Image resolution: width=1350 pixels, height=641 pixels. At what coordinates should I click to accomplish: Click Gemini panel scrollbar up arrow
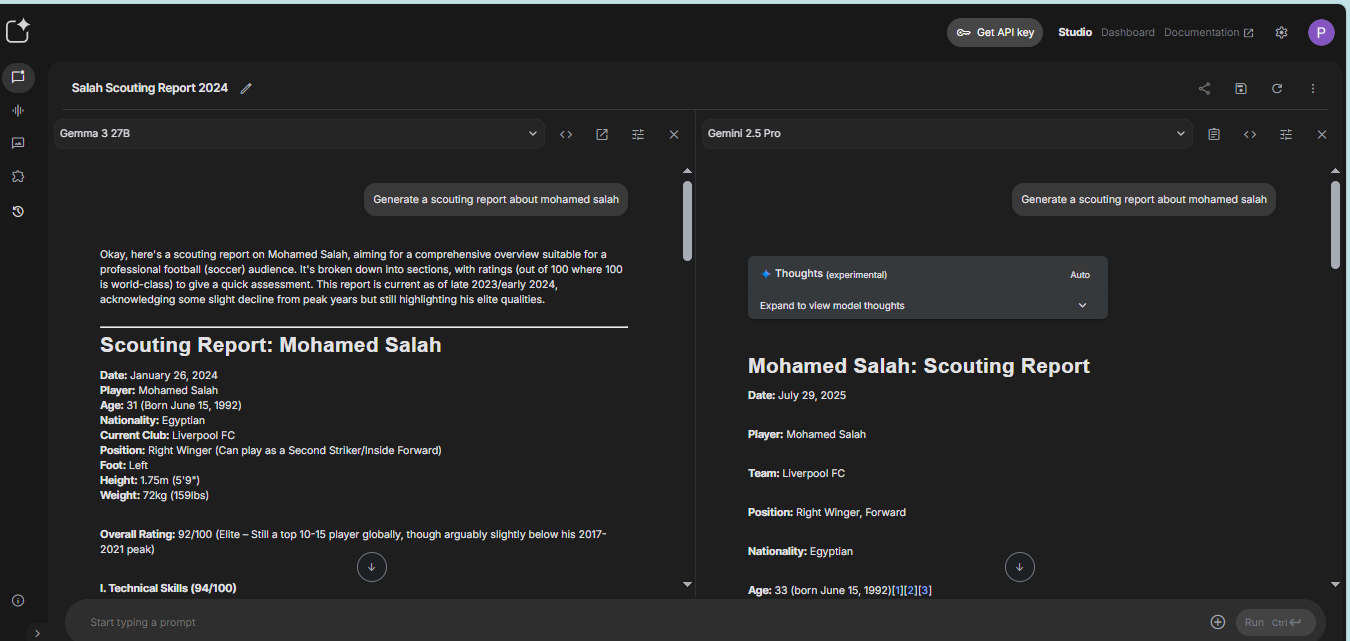(1336, 171)
